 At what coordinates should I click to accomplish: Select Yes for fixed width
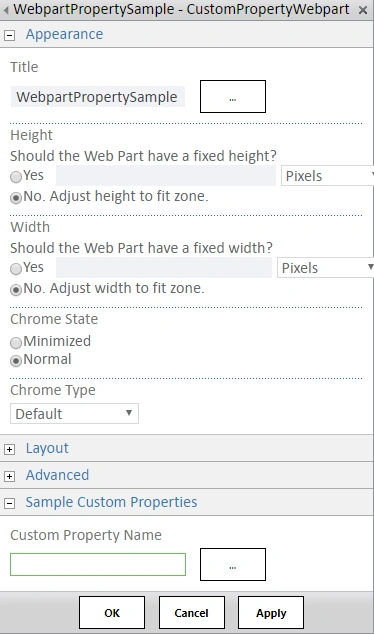[x=16, y=269]
